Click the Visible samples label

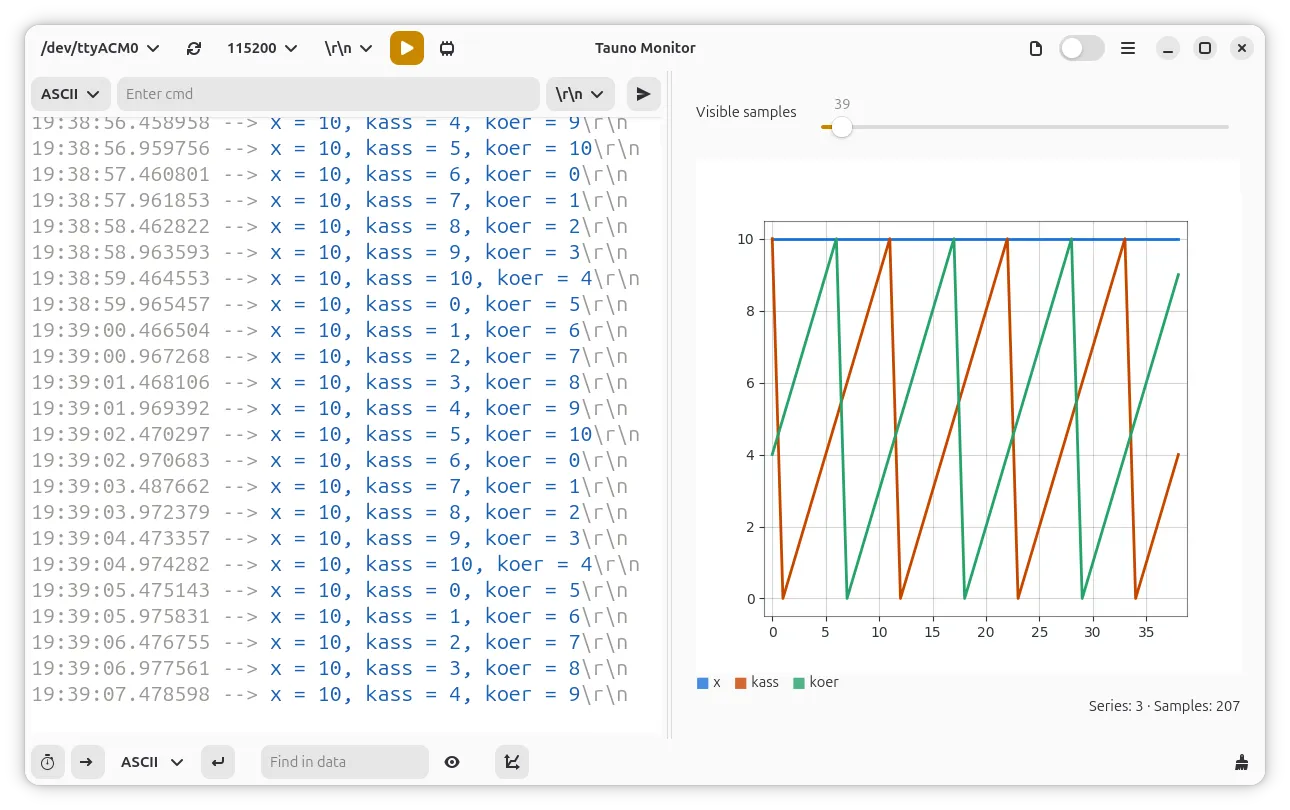[746, 112]
